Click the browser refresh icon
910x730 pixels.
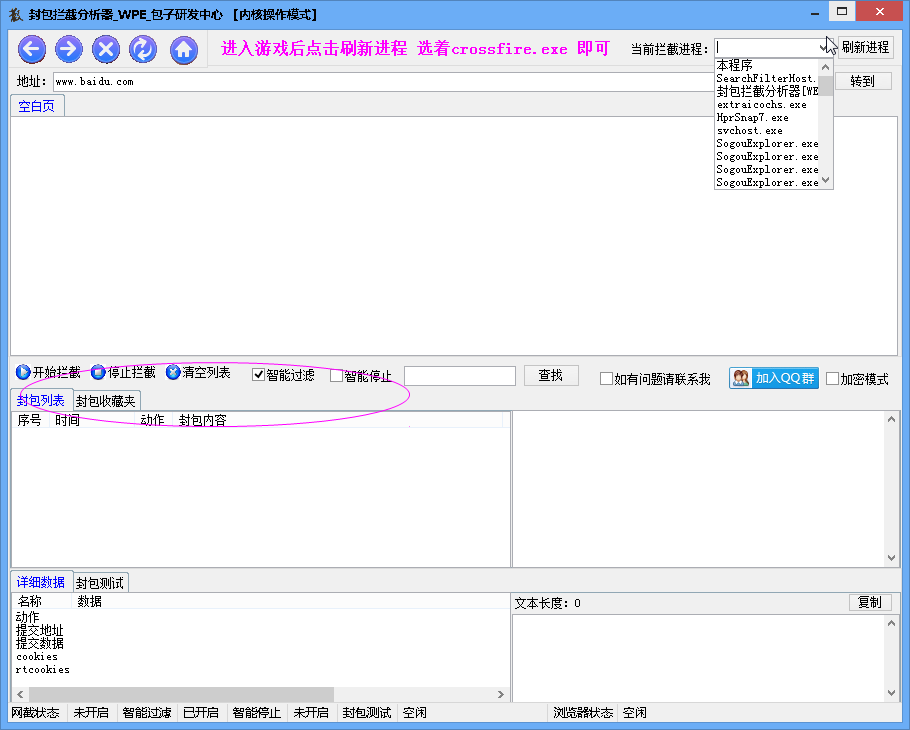click(143, 49)
